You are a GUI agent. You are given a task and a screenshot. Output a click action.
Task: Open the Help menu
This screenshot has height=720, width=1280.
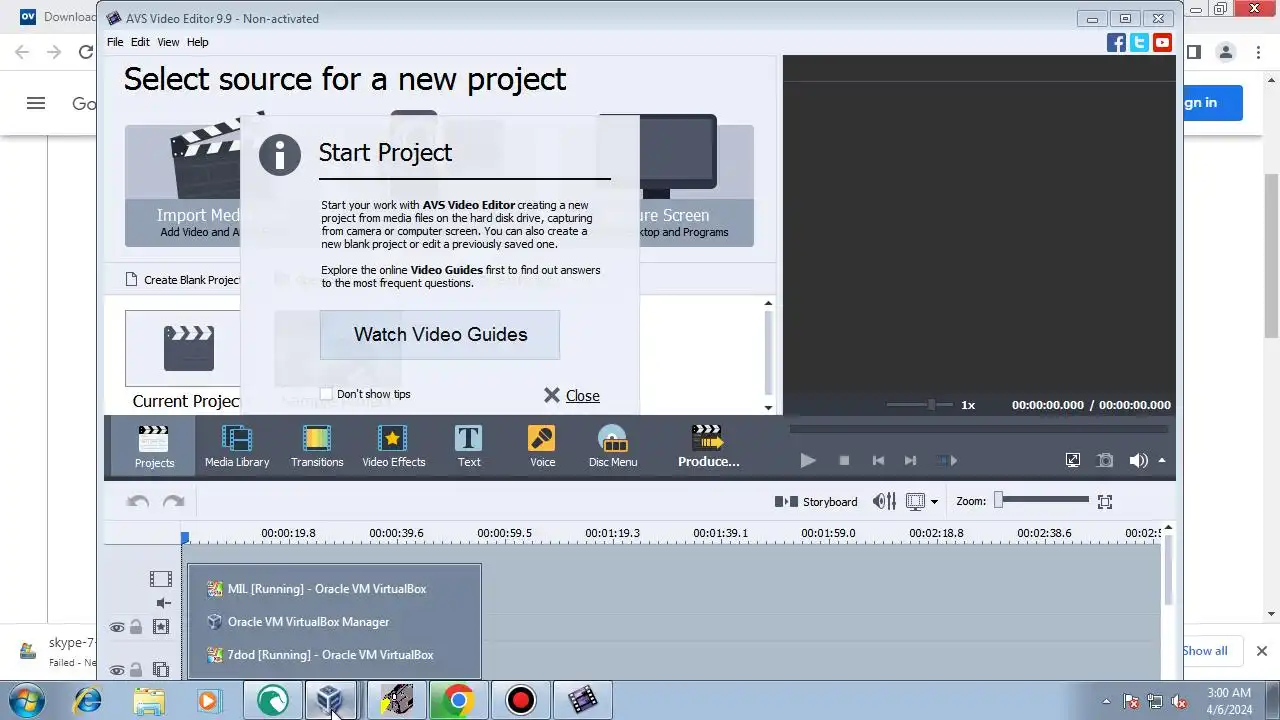198,42
